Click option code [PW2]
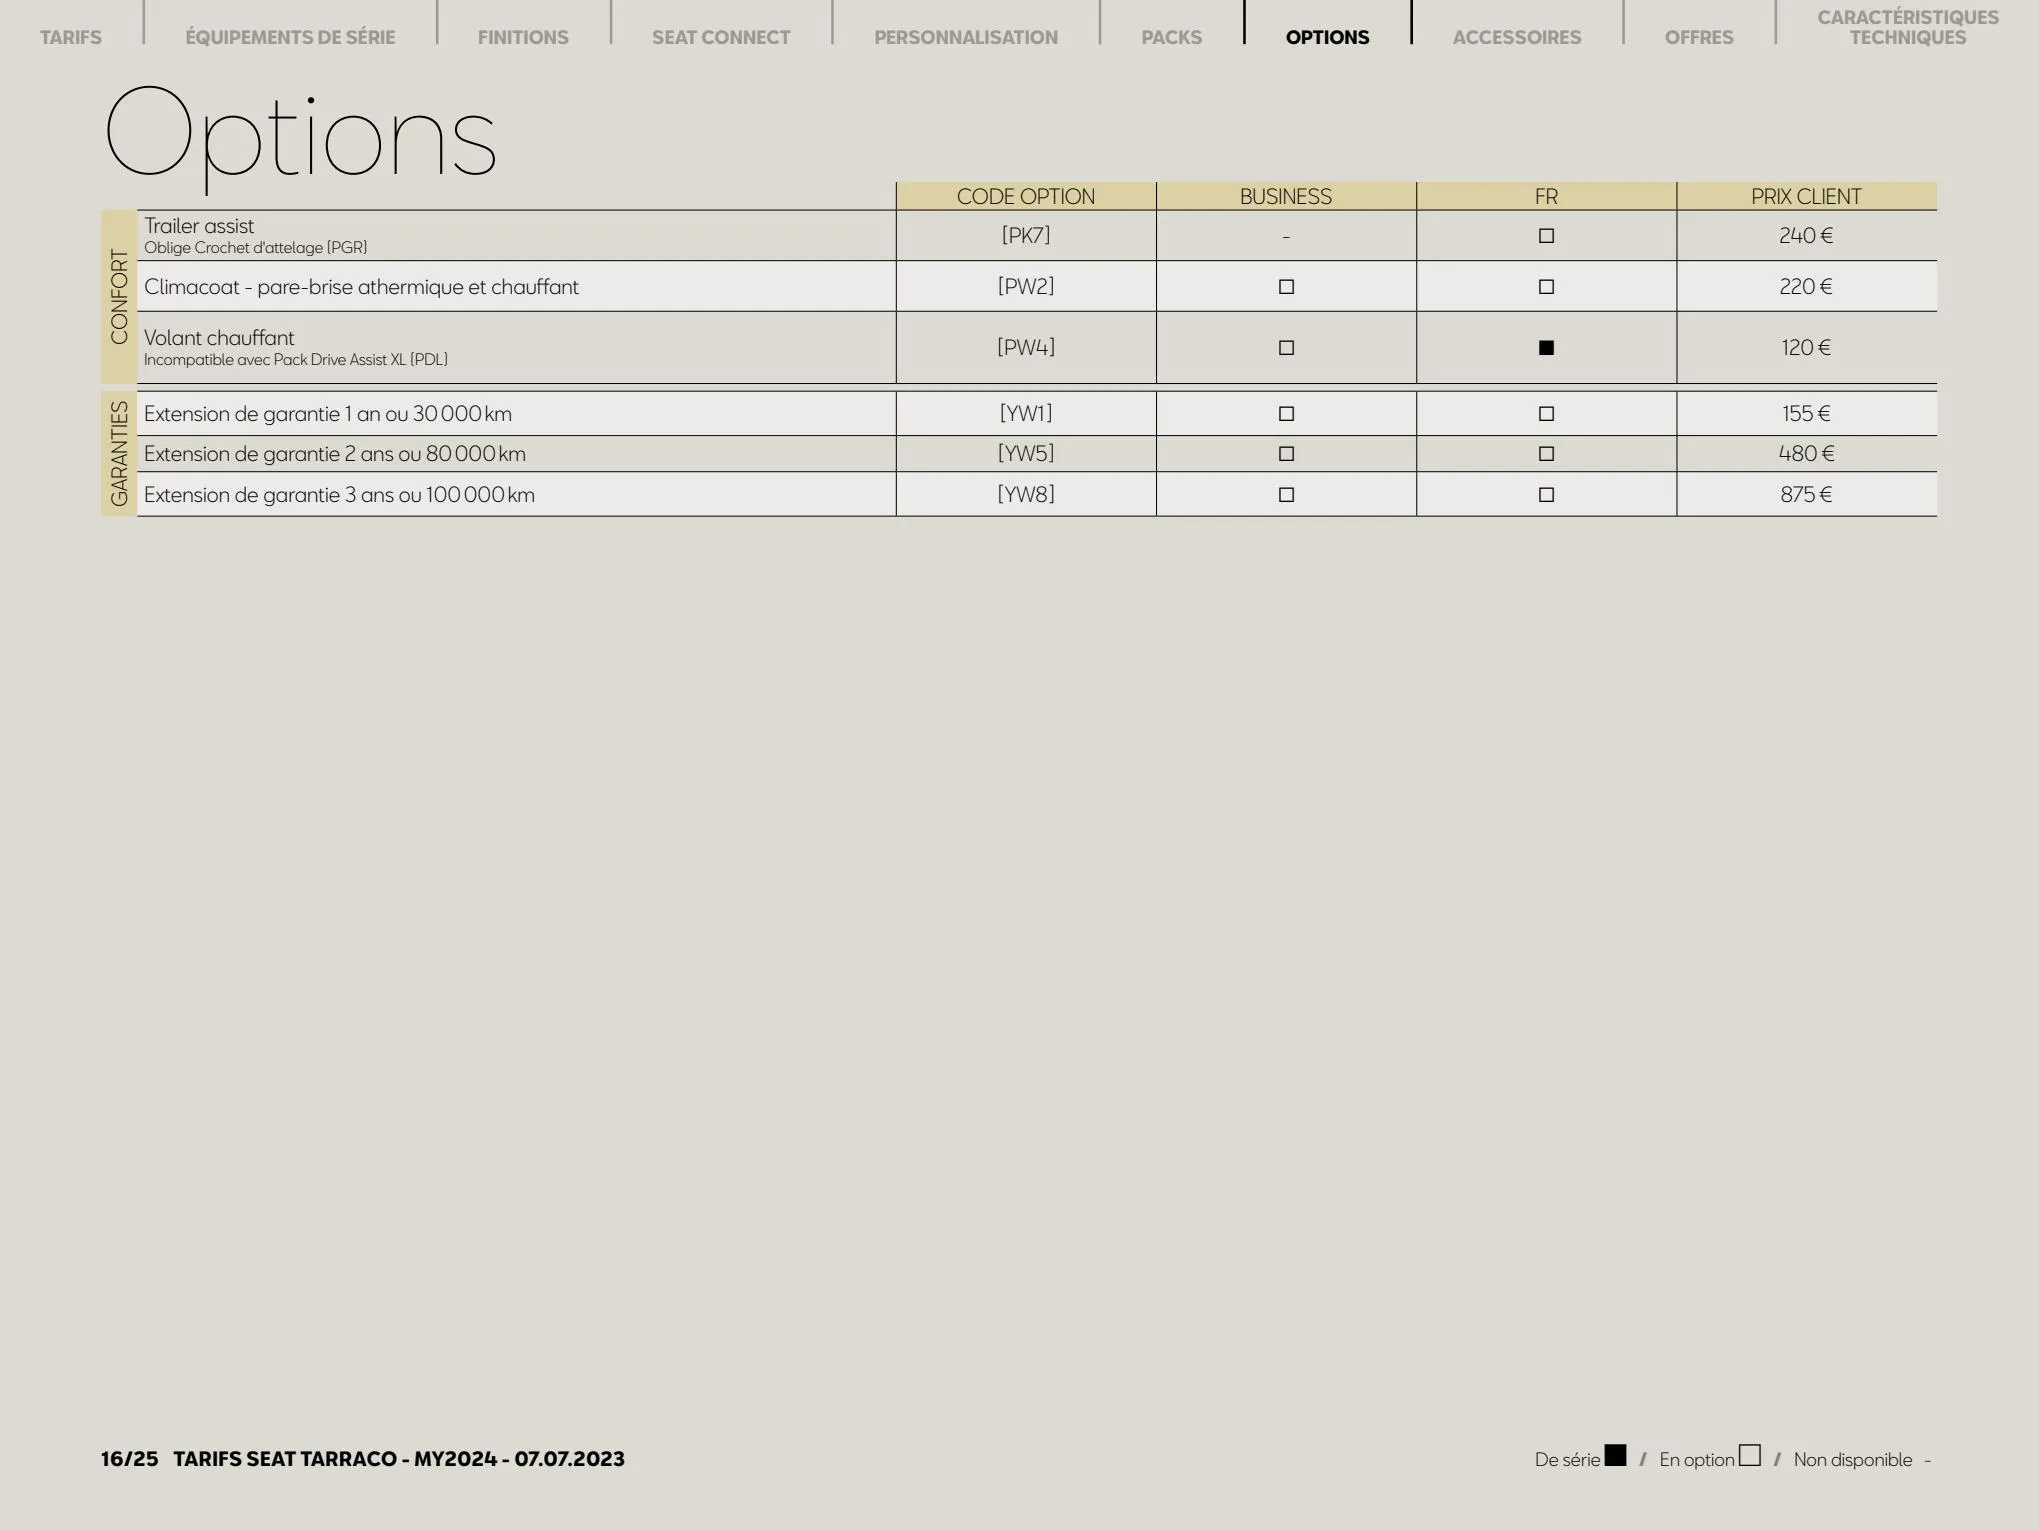2039x1530 pixels. coord(1026,287)
